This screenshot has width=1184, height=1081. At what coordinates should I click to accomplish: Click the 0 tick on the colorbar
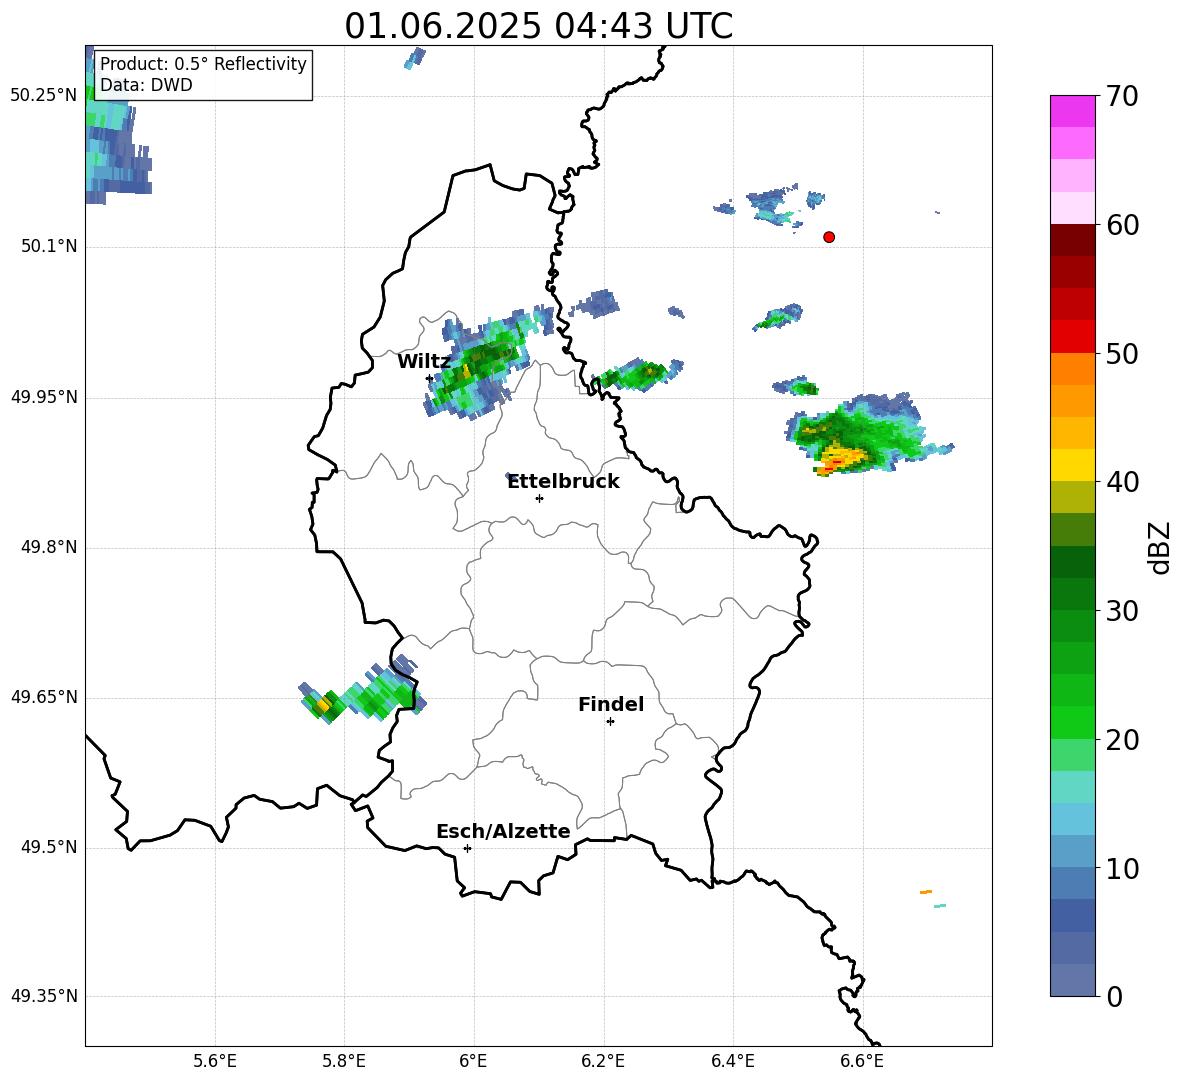pos(1115,996)
